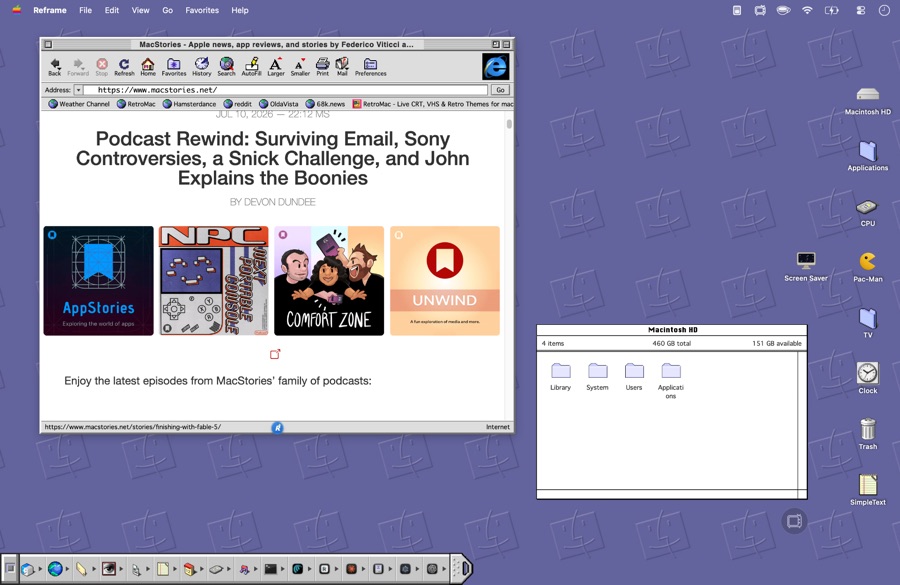Open Library folder in Macintosh HD window
This screenshot has width=900, height=585.
tap(560, 377)
